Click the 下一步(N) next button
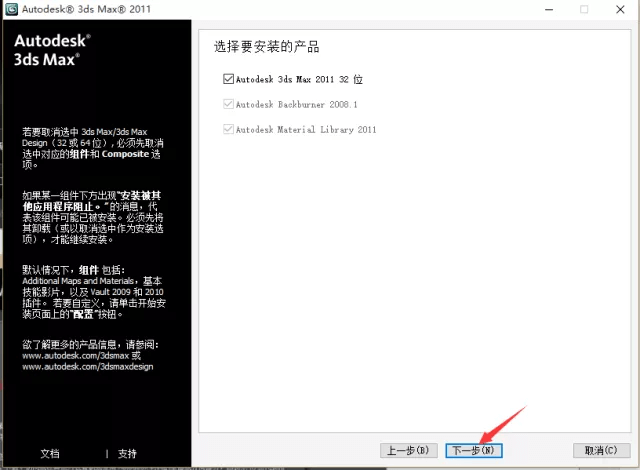Viewport: 640px width, 470px height. click(473, 450)
